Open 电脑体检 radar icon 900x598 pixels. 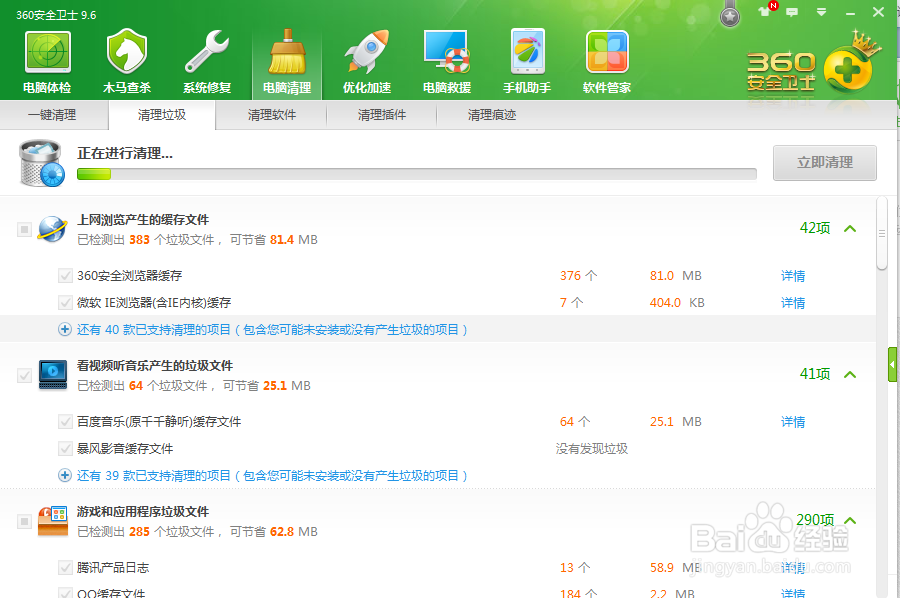point(47,53)
